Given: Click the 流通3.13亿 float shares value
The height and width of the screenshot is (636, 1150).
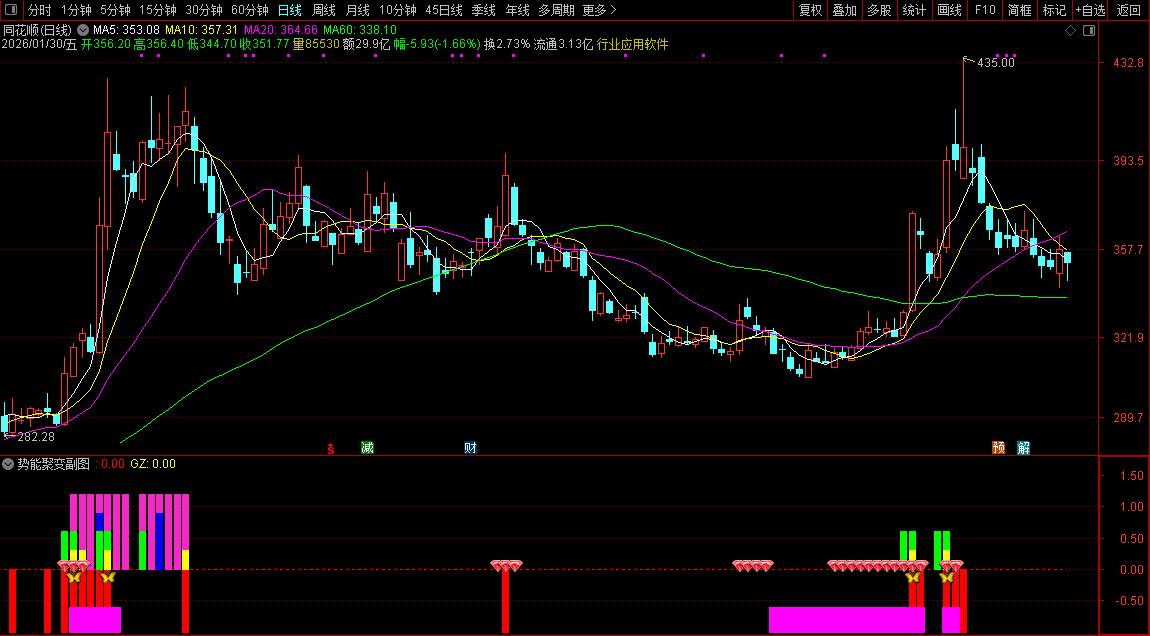Looking at the screenshot, I should point(563,44).
